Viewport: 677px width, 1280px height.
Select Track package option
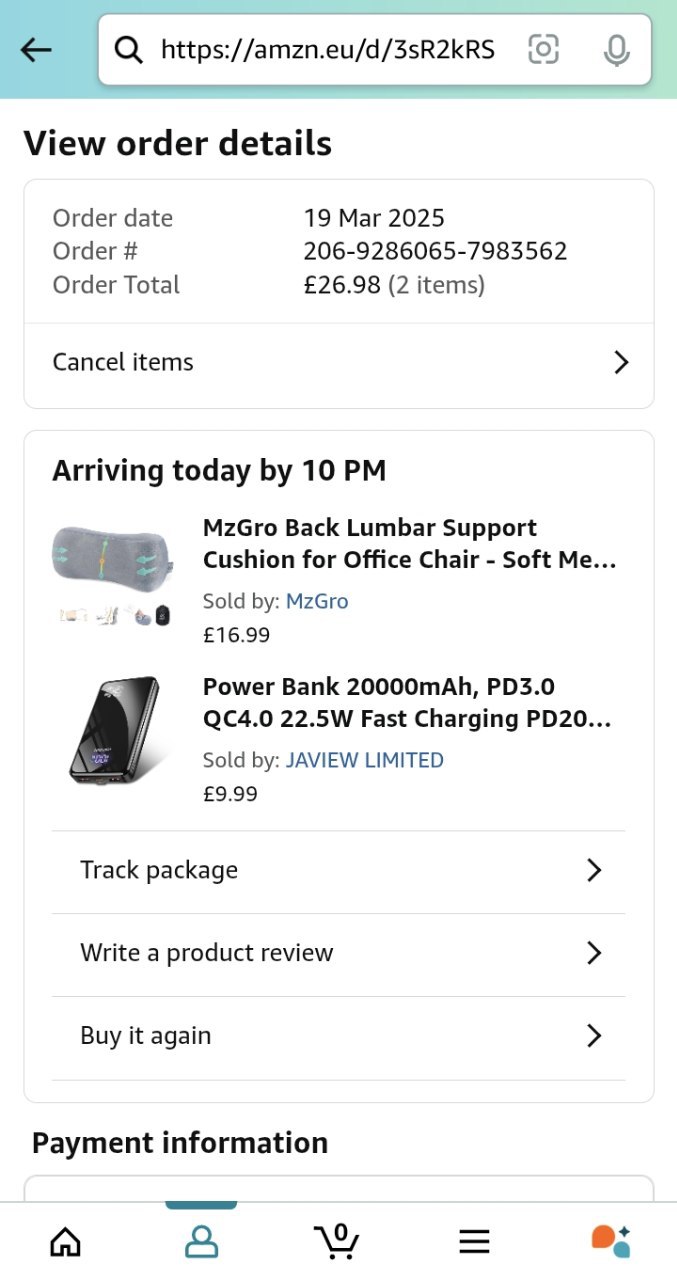click(159, 870)
